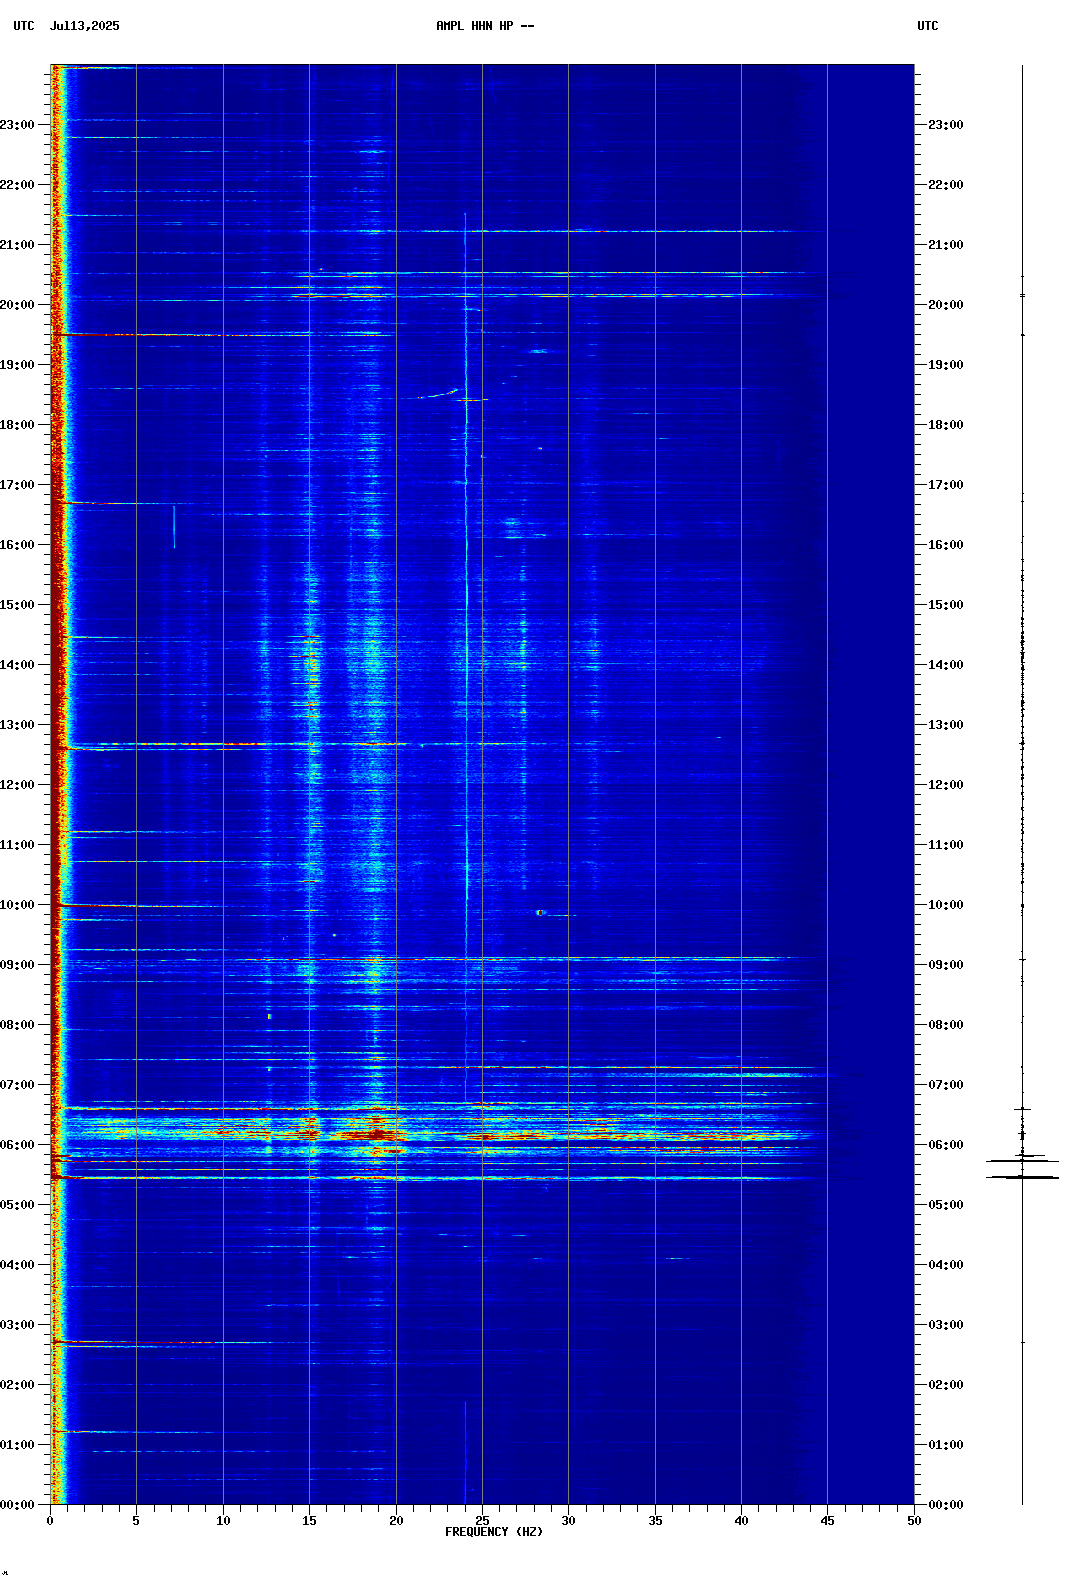Screen dimensions: 1066x1584
Task: Click the '5' frequency axis tick label
Action: [x=136, y=1521]
